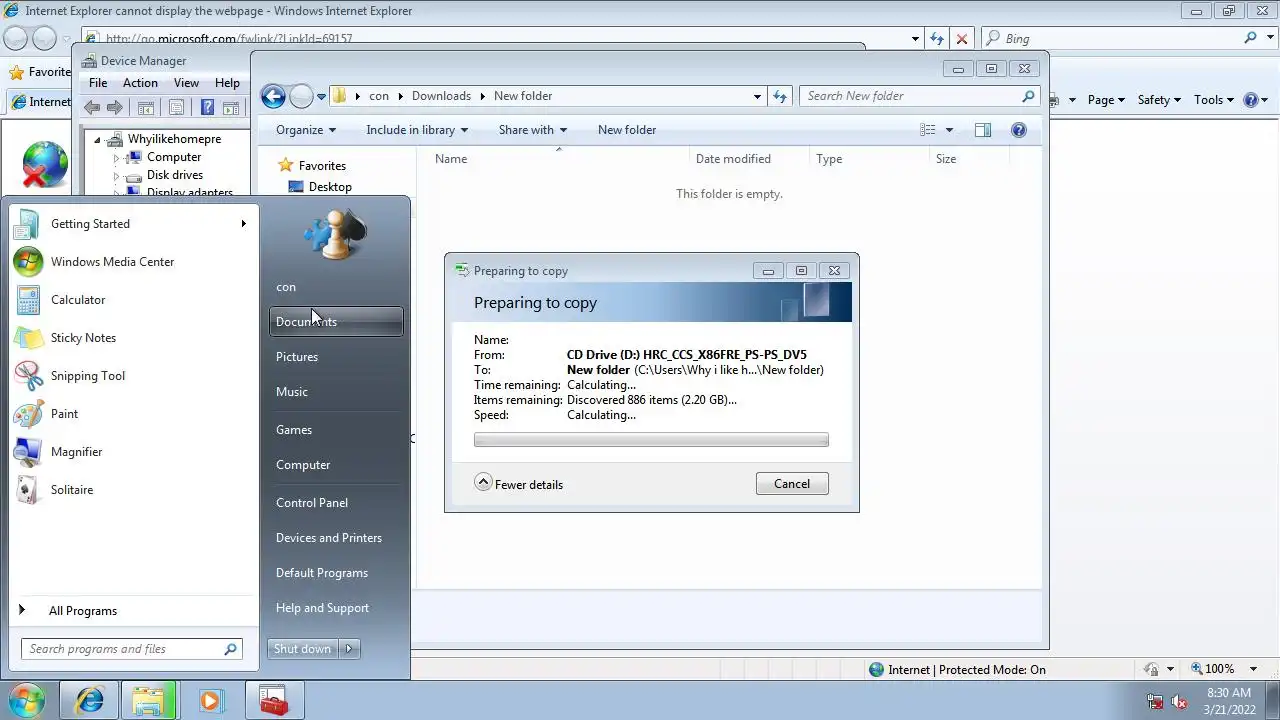Click the muted volume tray icon
This screenshot has height=720, width=1280.
1179,701
